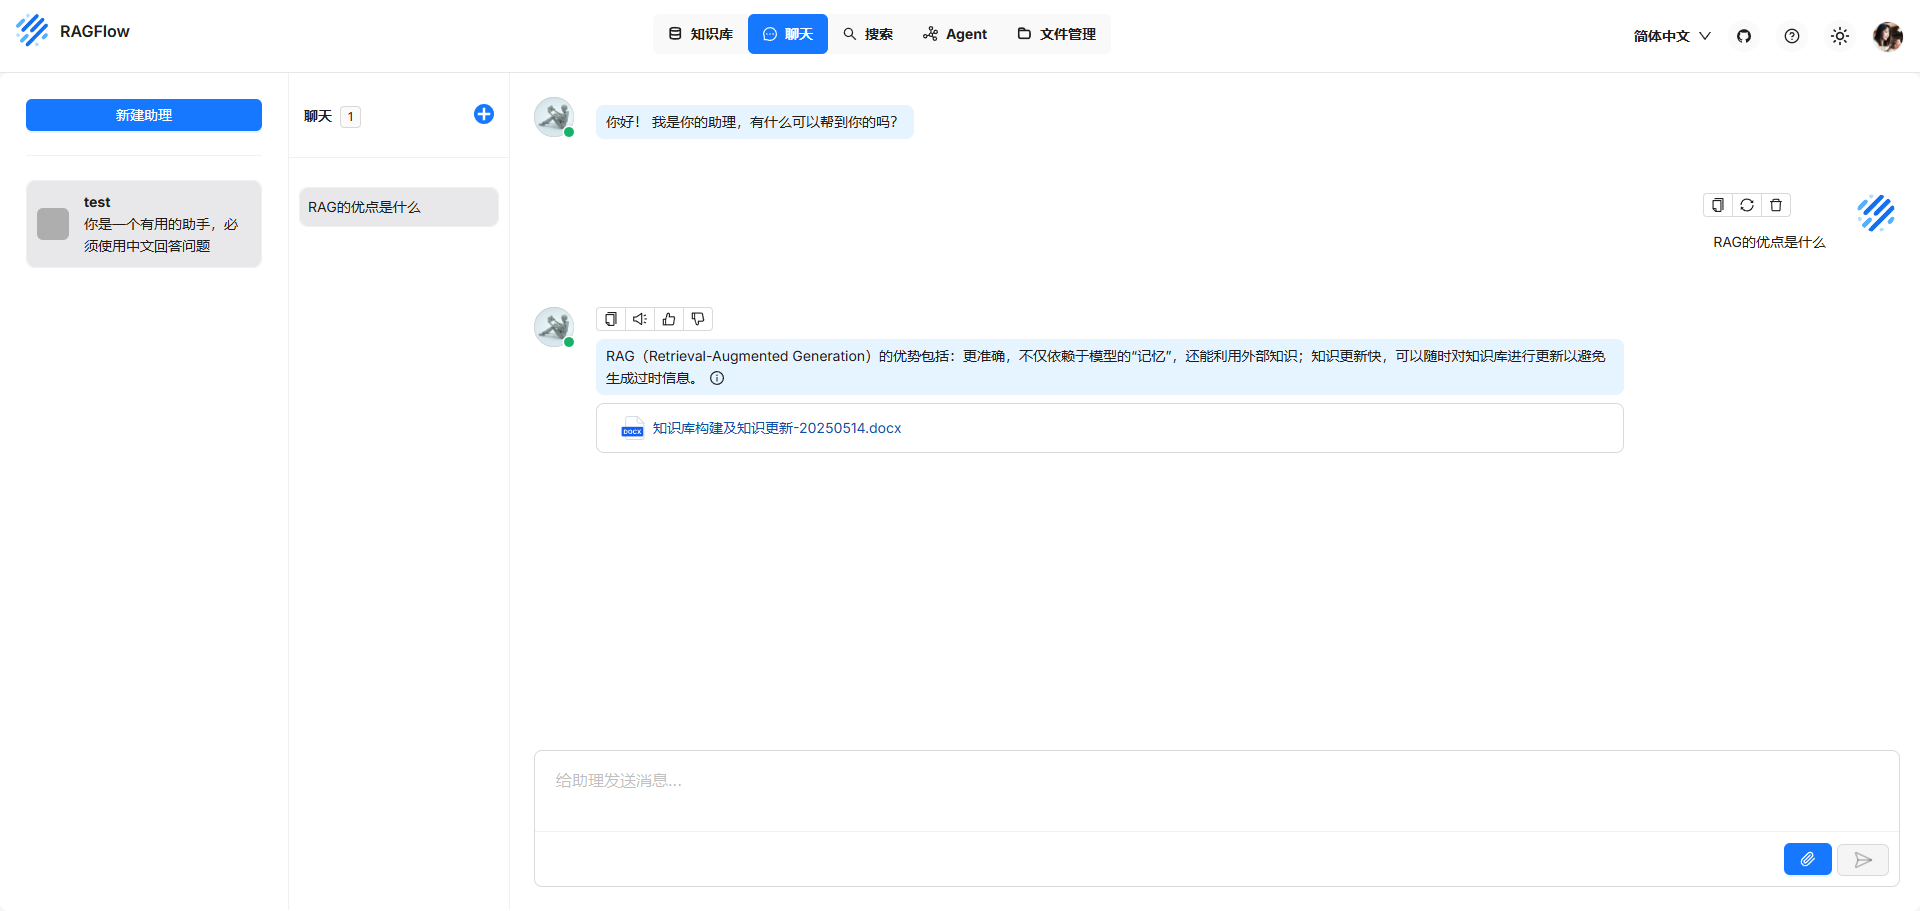Copy the user message via copy icon
This screenshot has width=1920, height=911.
1718,205
